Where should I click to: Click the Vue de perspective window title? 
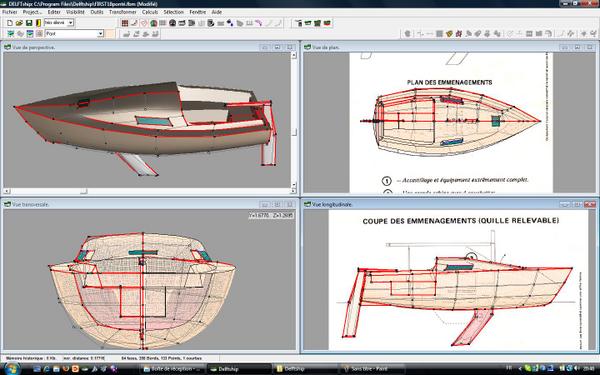pyautogui.click(x=34, y=47)
